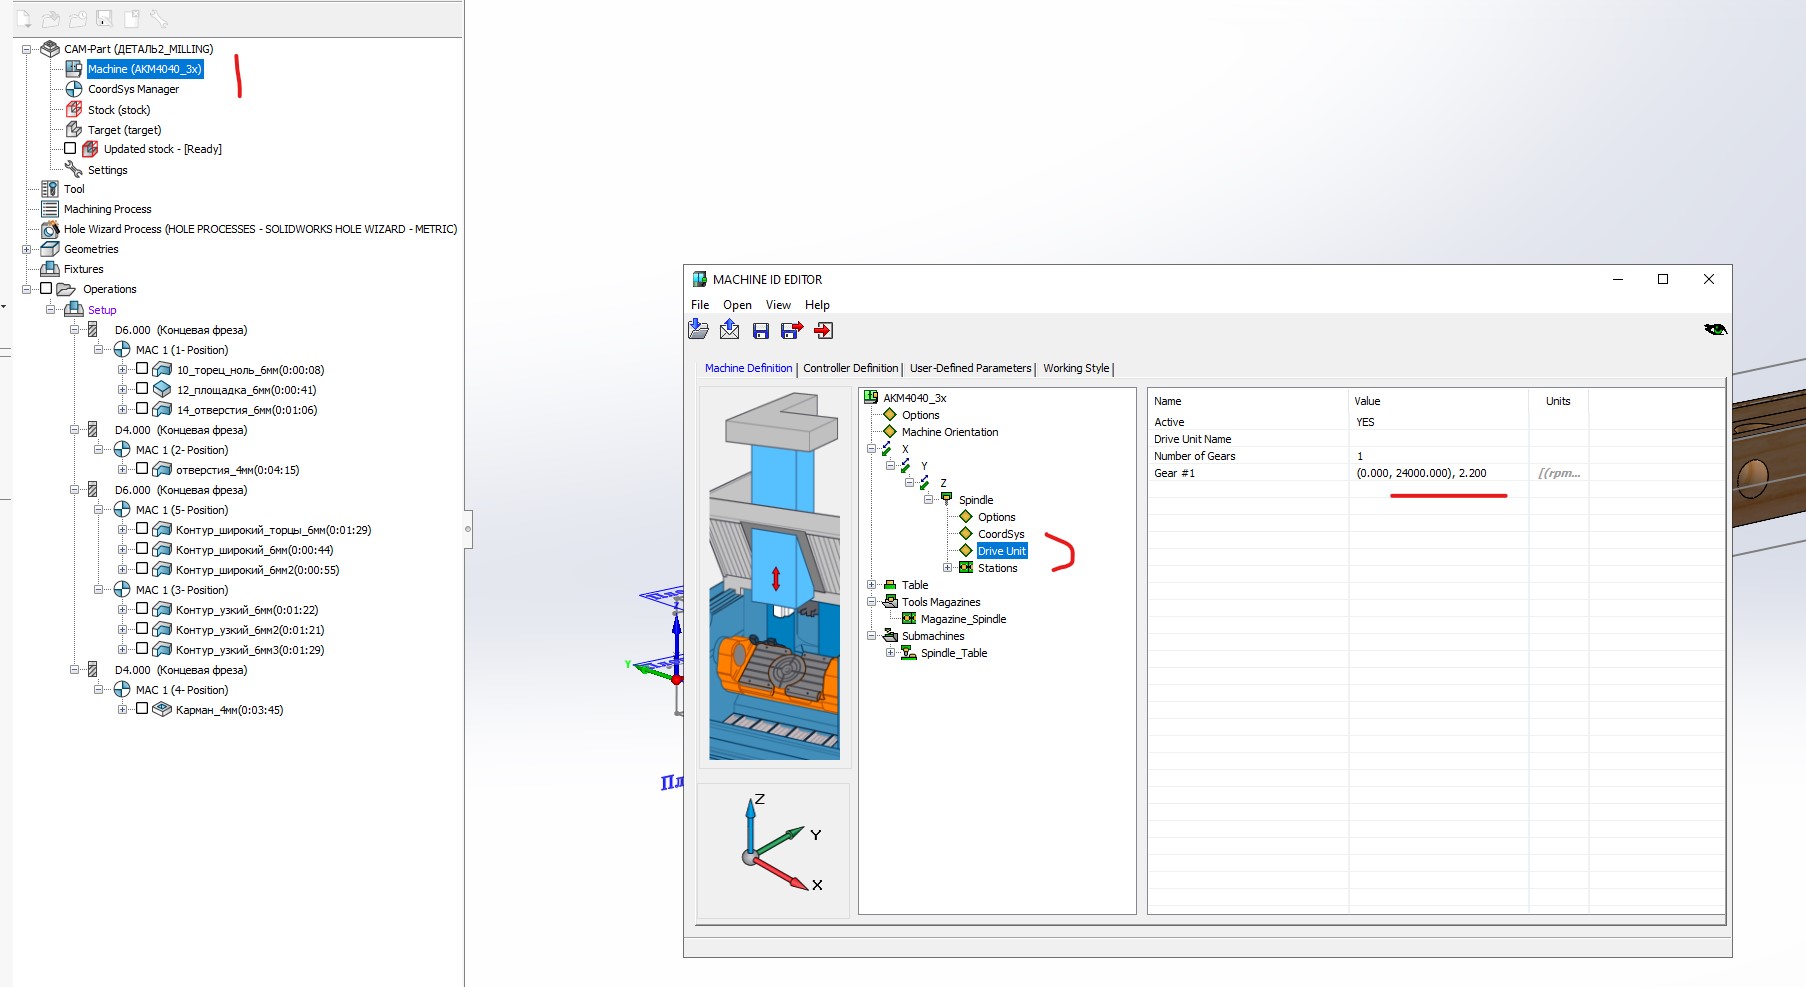Expand the Stations node under Spindle

tap(947, 568)
